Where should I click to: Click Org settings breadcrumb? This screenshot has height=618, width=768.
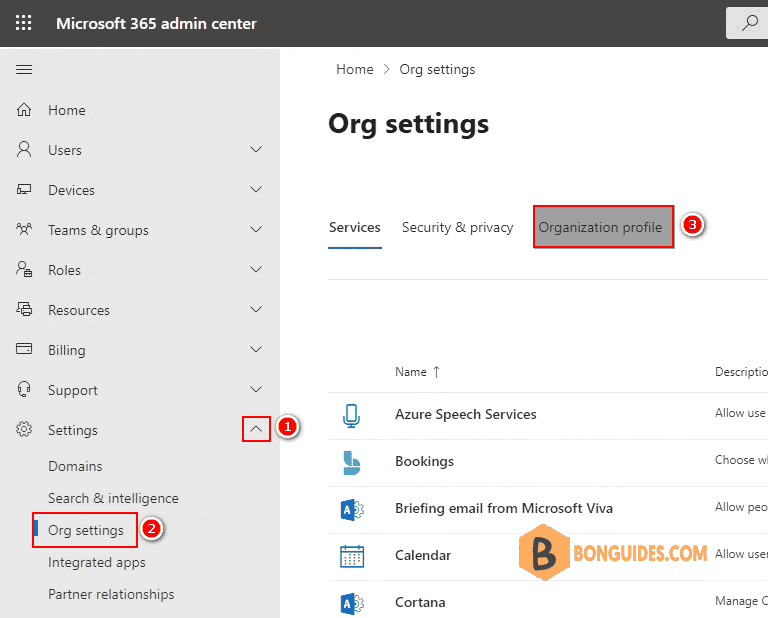(x=437, y=70)
